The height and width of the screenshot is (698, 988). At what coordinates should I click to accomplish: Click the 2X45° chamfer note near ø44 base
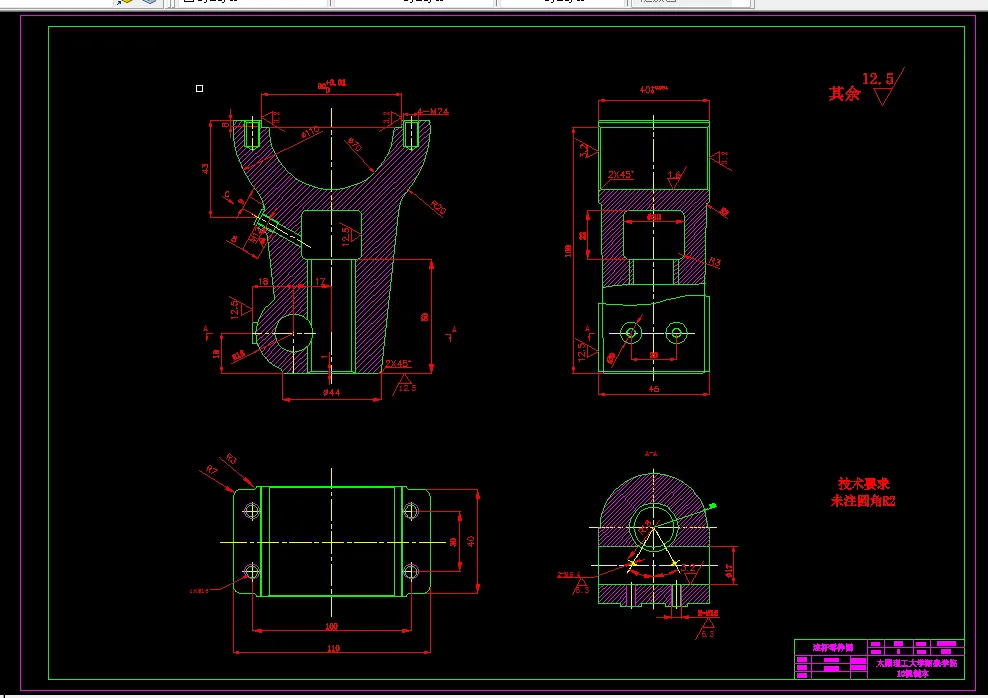tap(398, 363)
